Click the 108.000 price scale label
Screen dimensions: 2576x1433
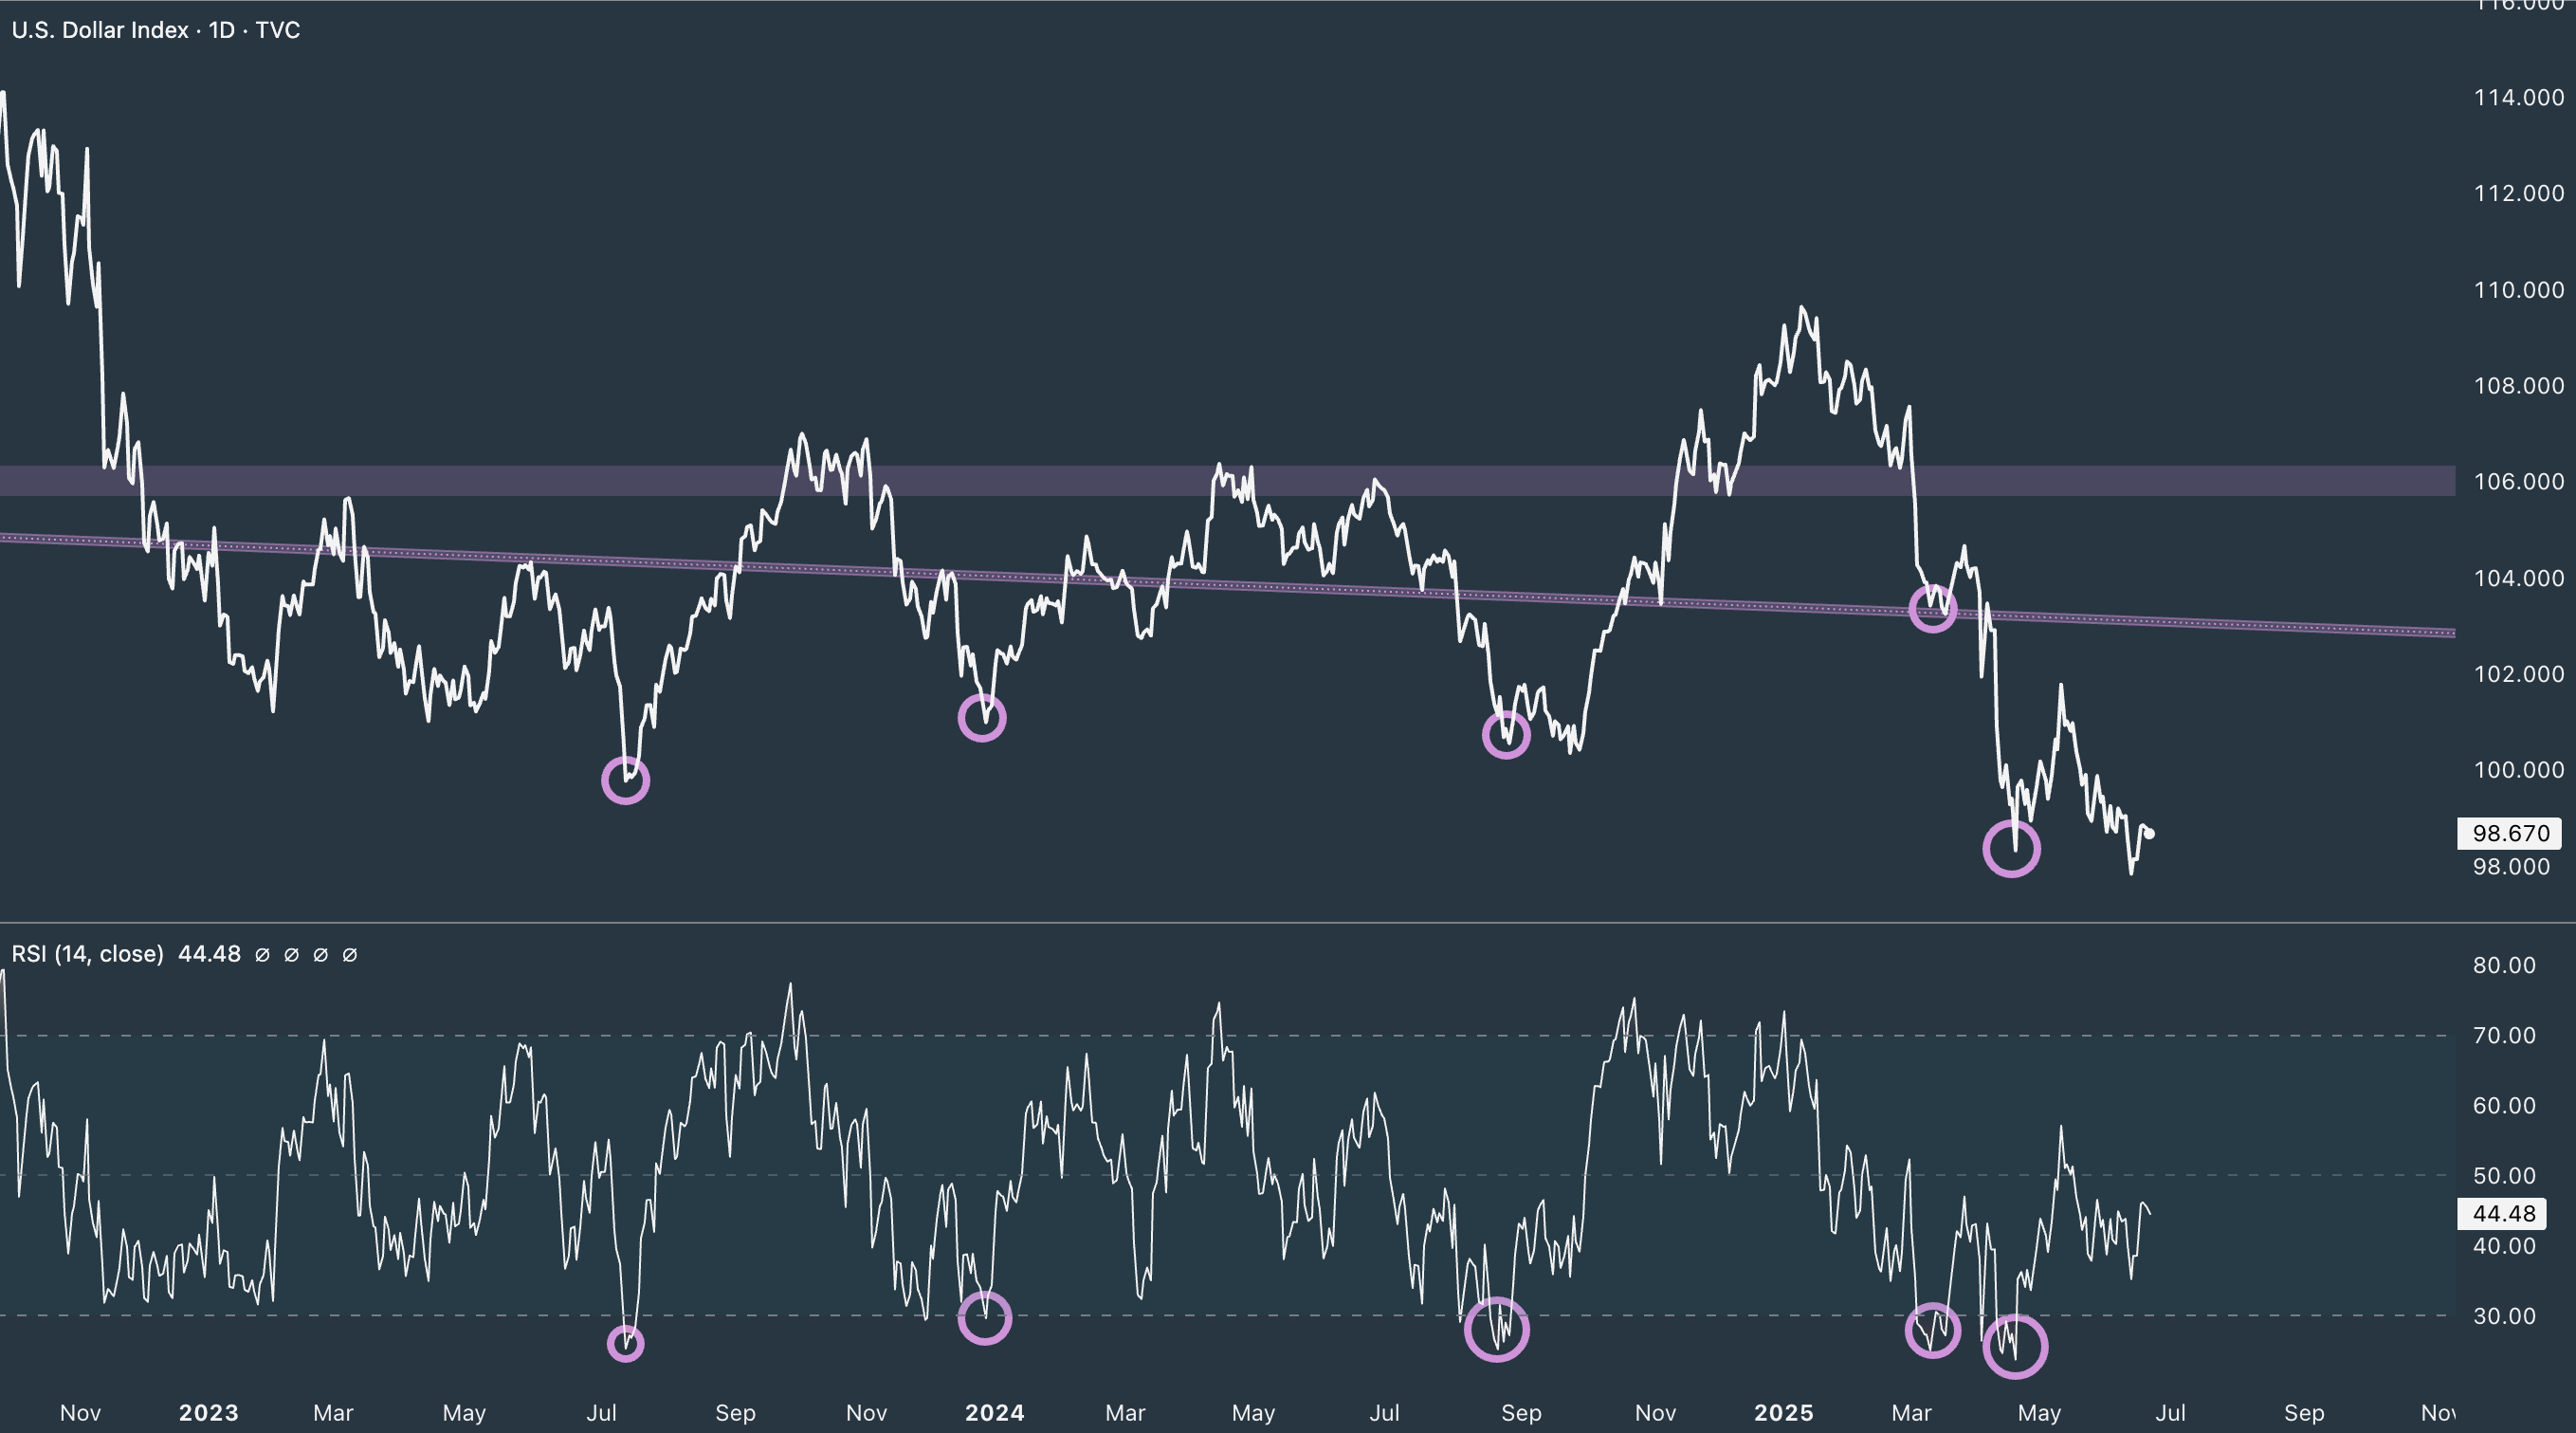2518,386
